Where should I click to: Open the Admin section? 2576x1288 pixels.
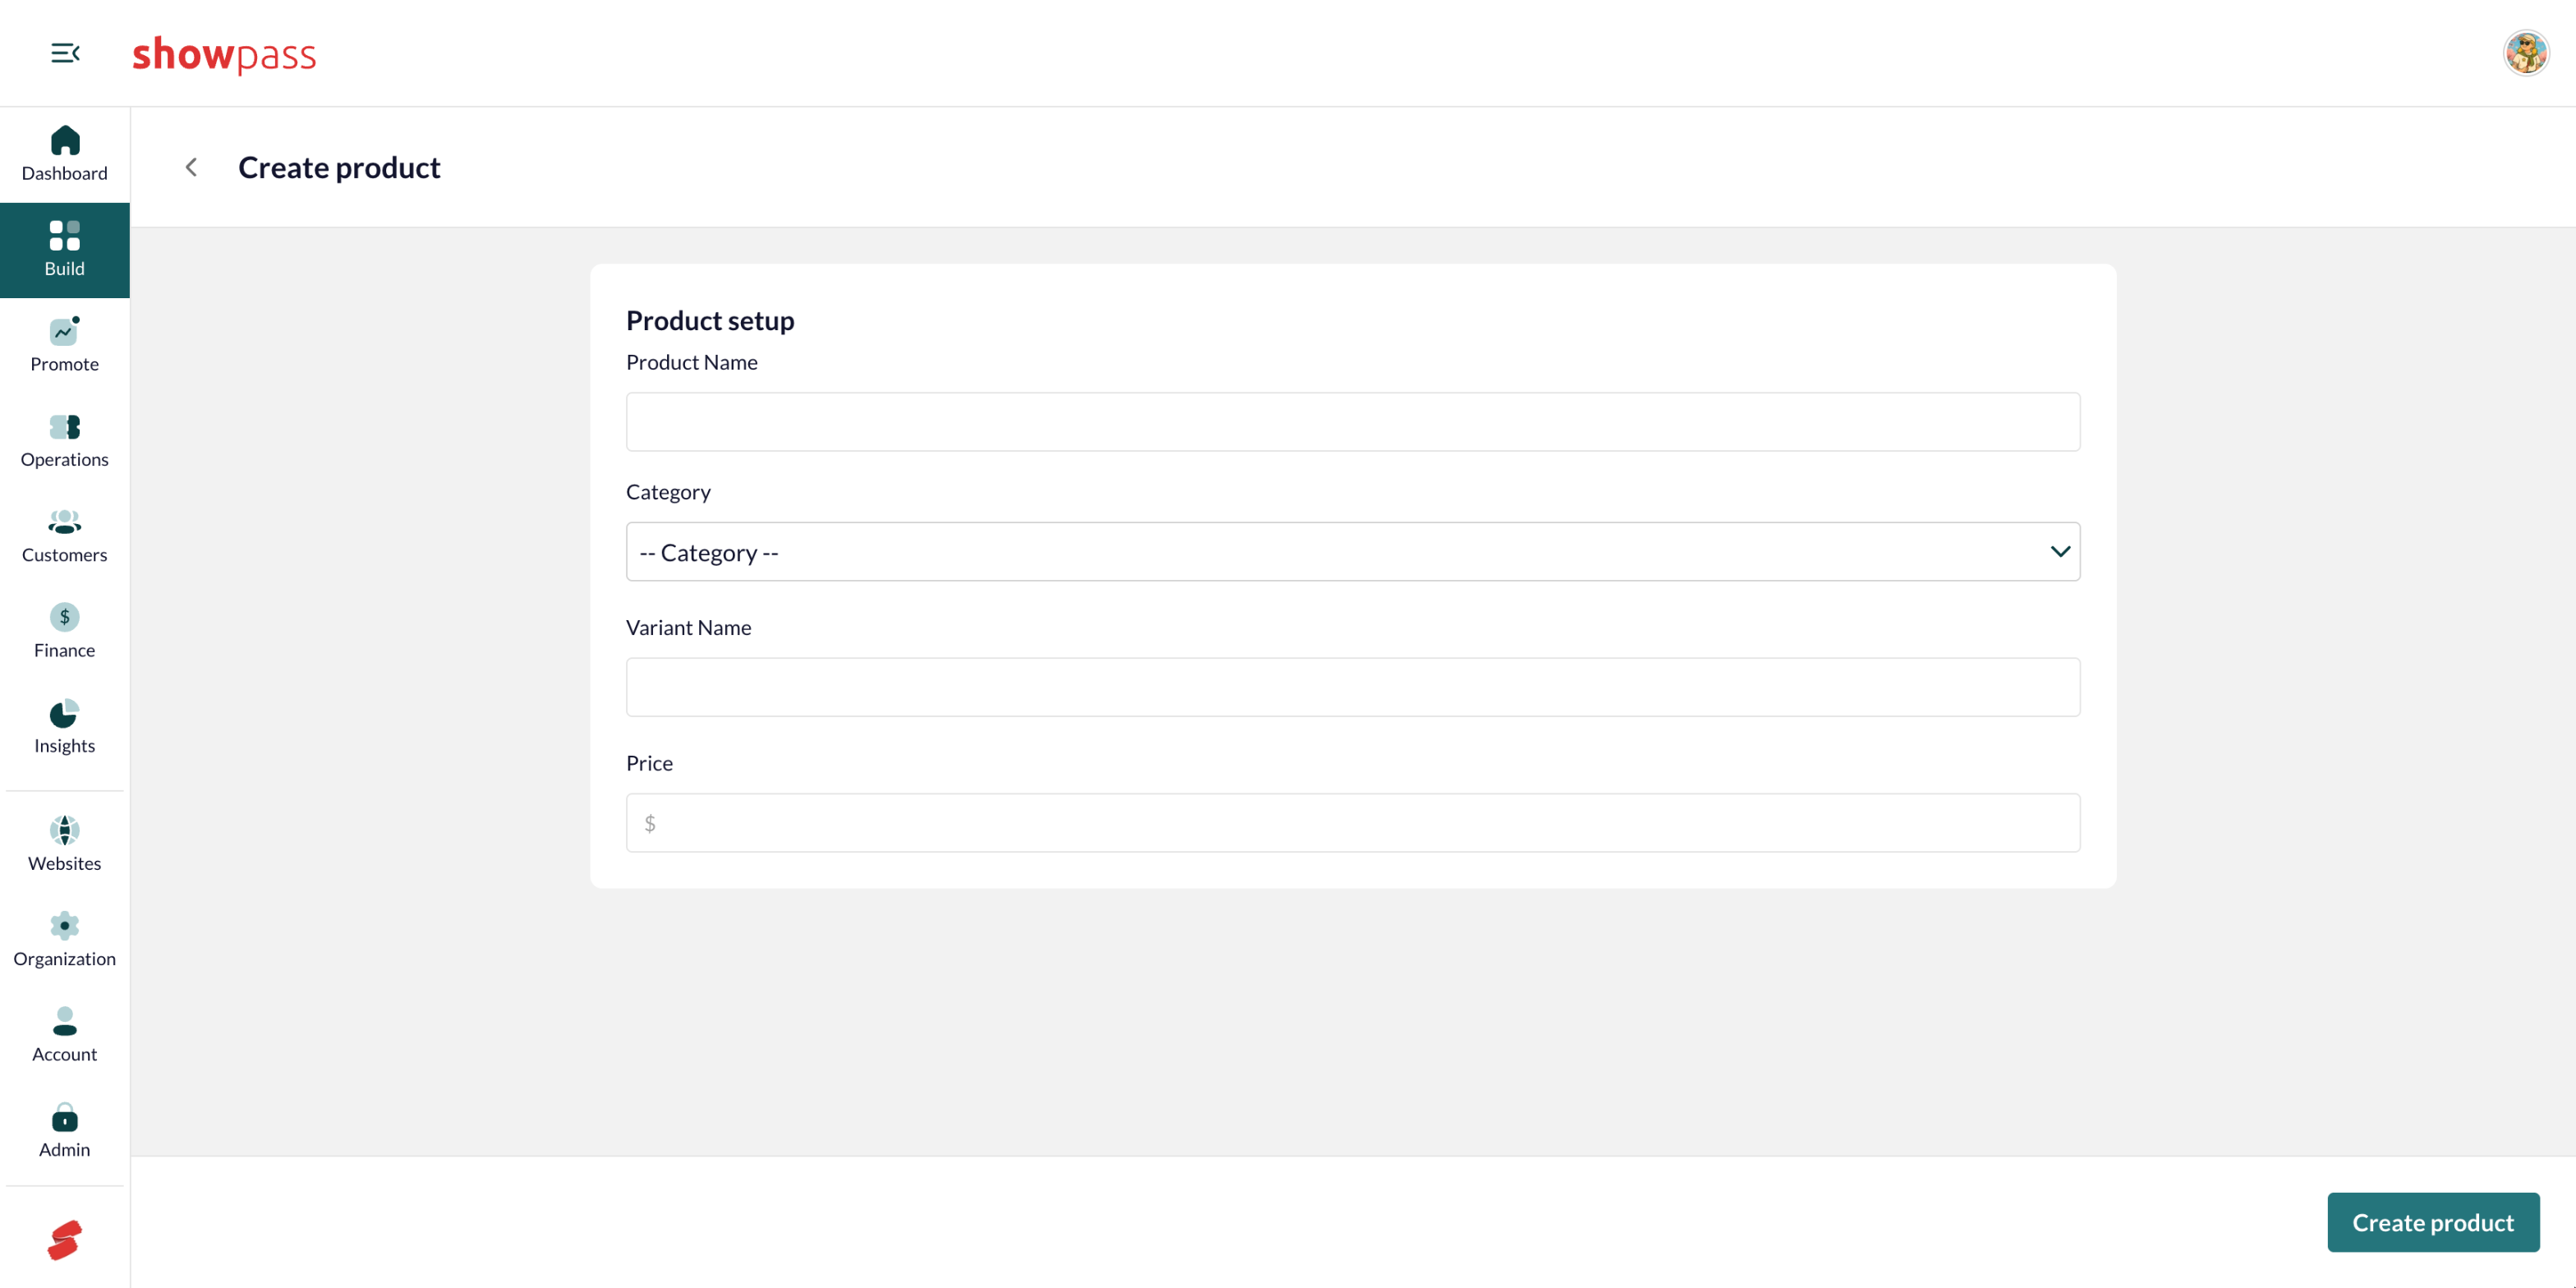[x=65, y=1131]
